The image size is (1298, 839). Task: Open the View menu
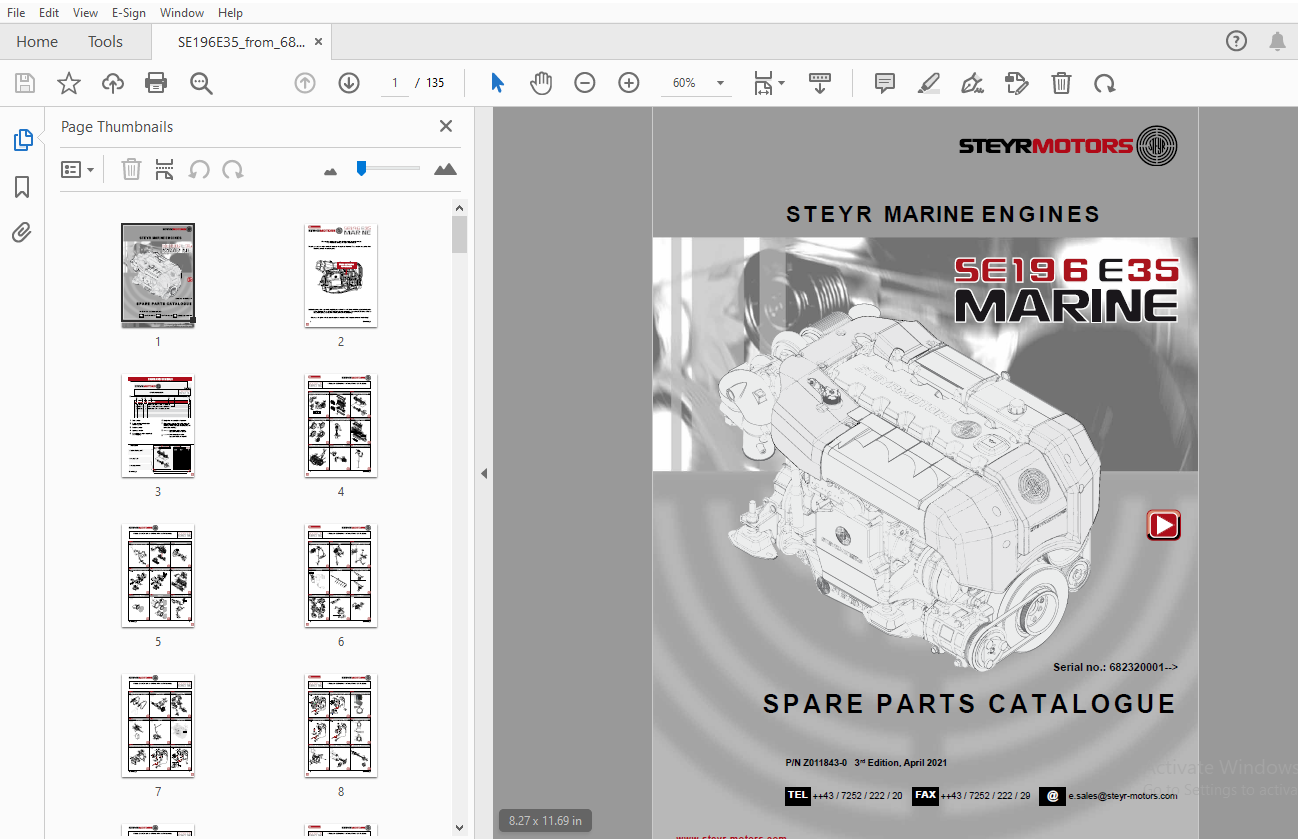point(86,13)
